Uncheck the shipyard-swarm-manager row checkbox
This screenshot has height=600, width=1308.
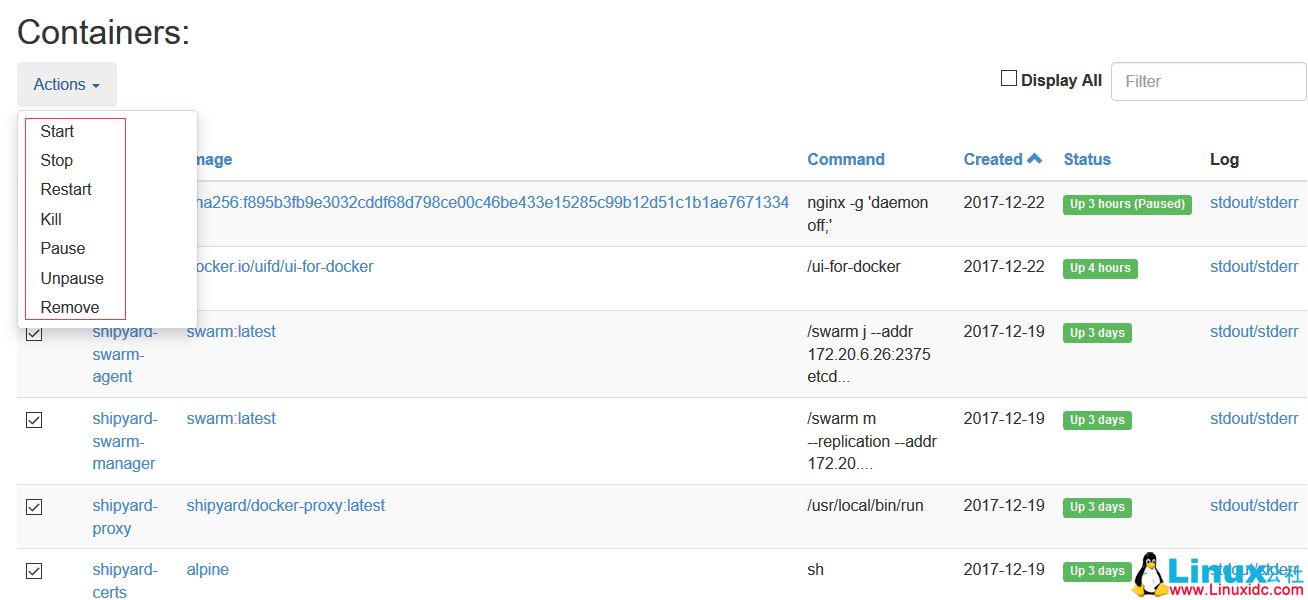click(x=33, y=420)
